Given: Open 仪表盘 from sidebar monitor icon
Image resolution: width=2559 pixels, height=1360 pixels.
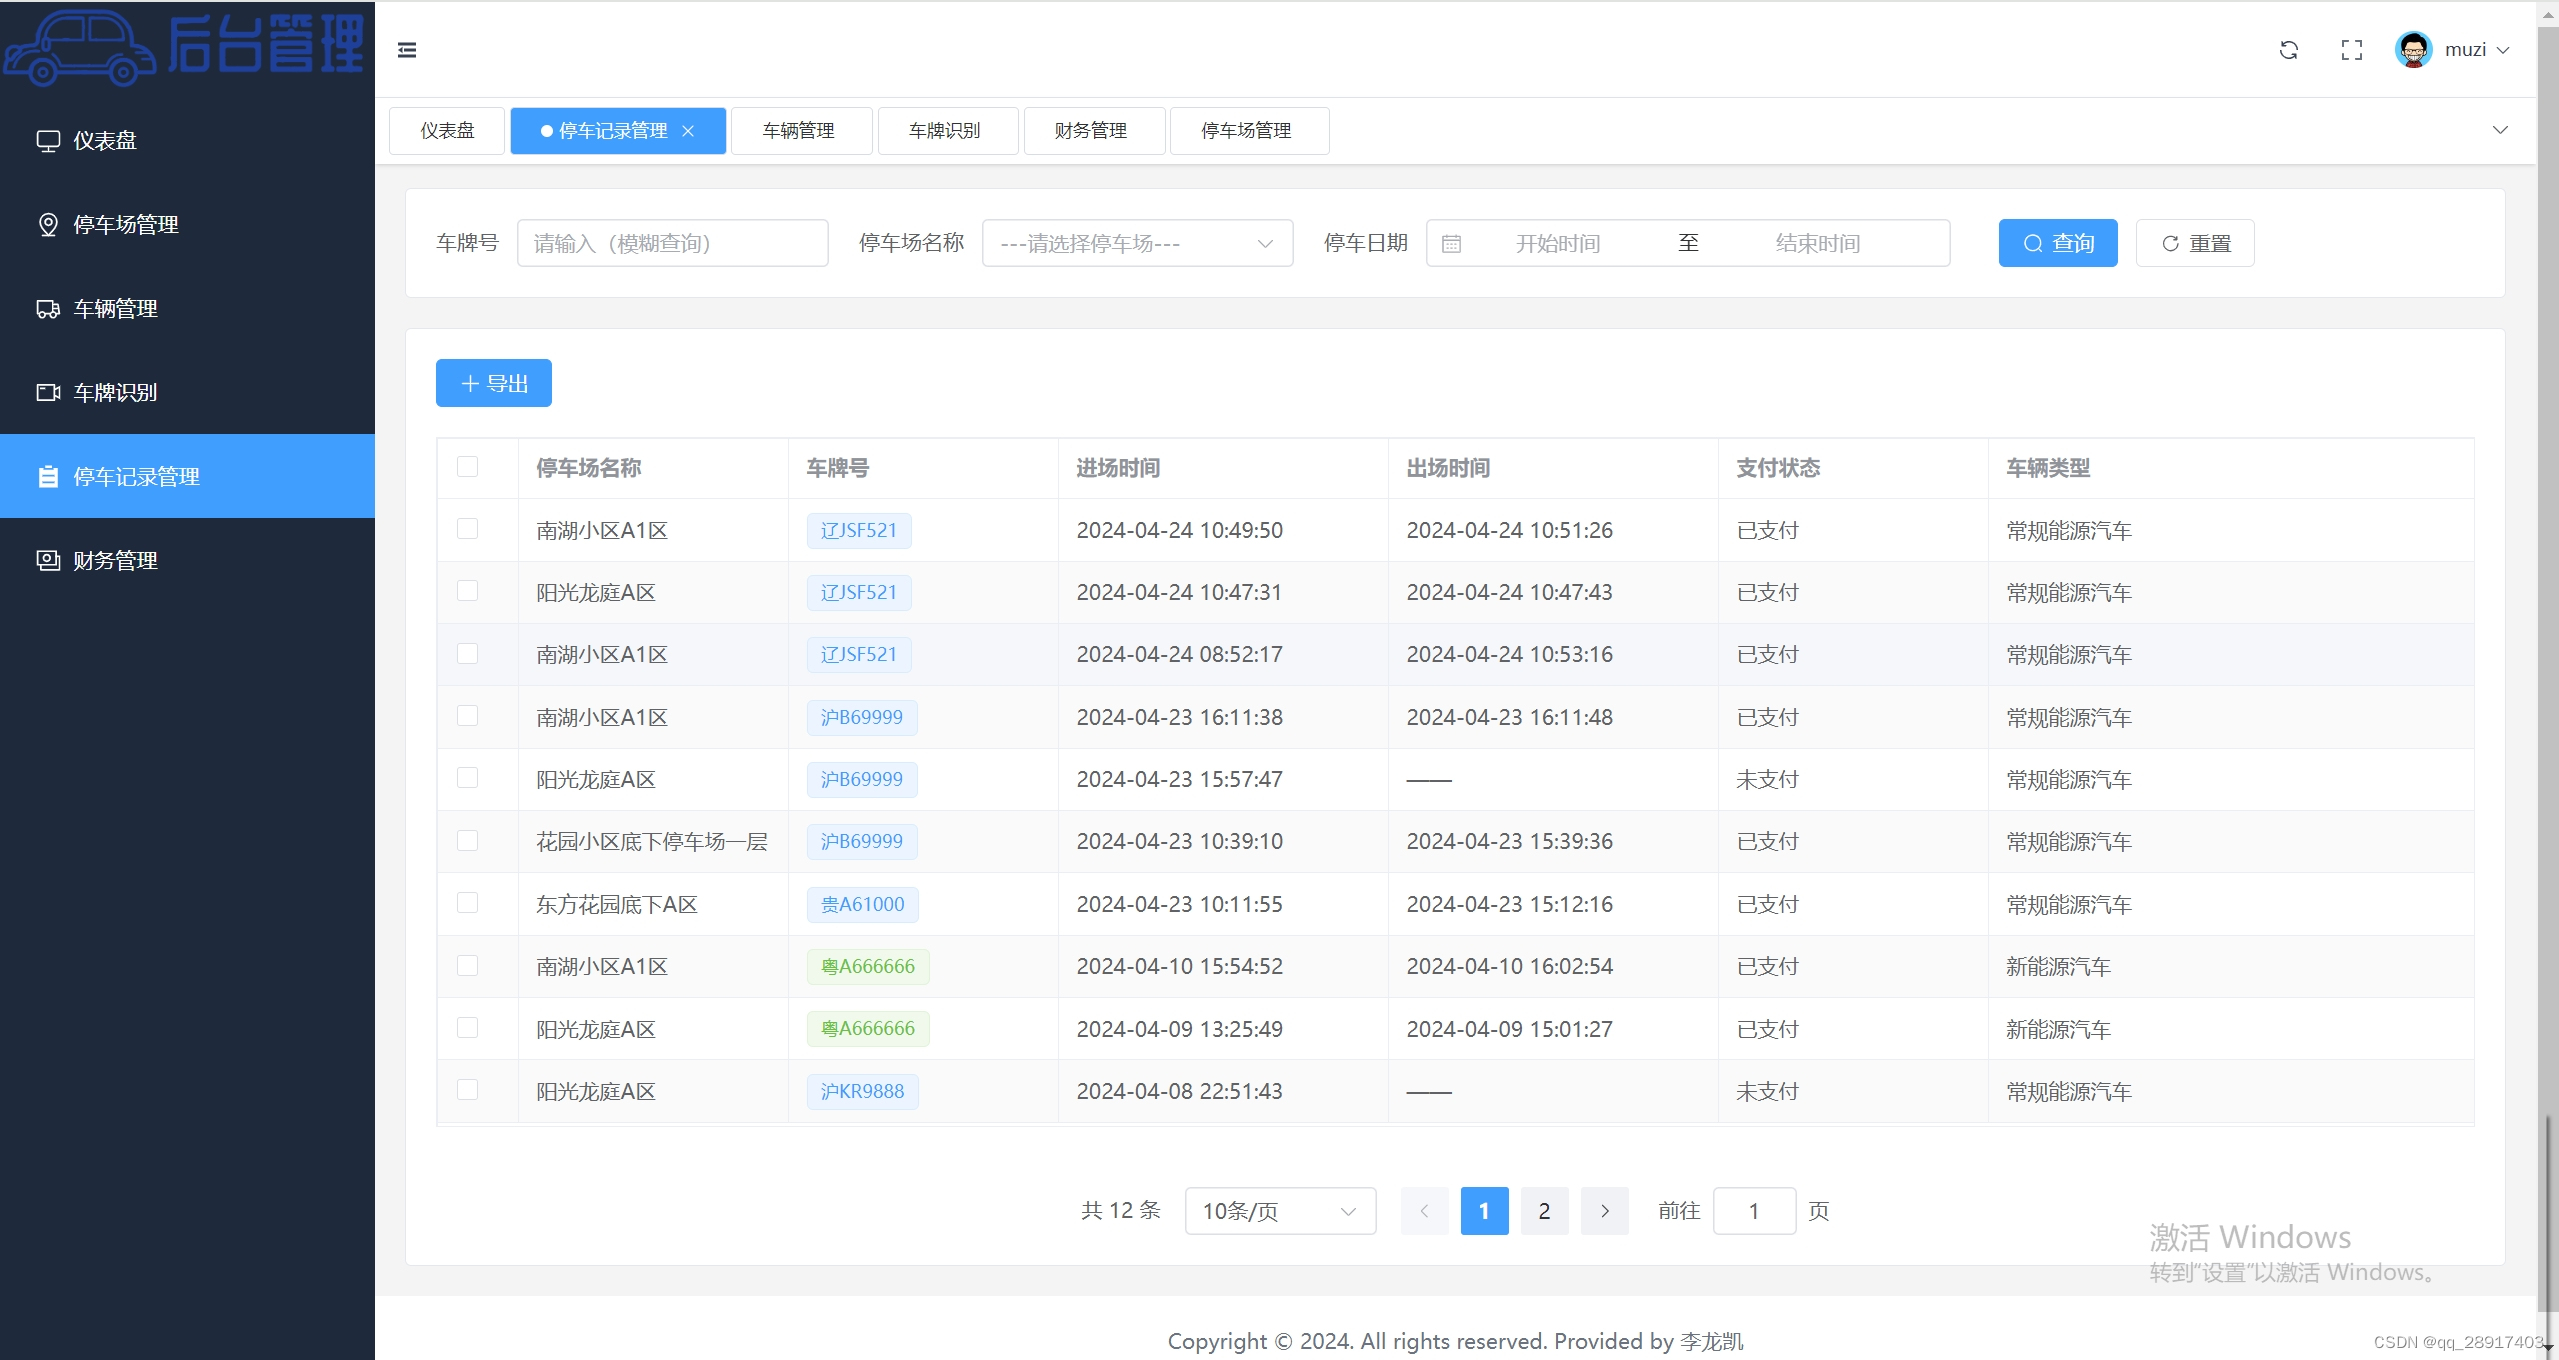Looking at the screenshot, I should click(48, 141).
